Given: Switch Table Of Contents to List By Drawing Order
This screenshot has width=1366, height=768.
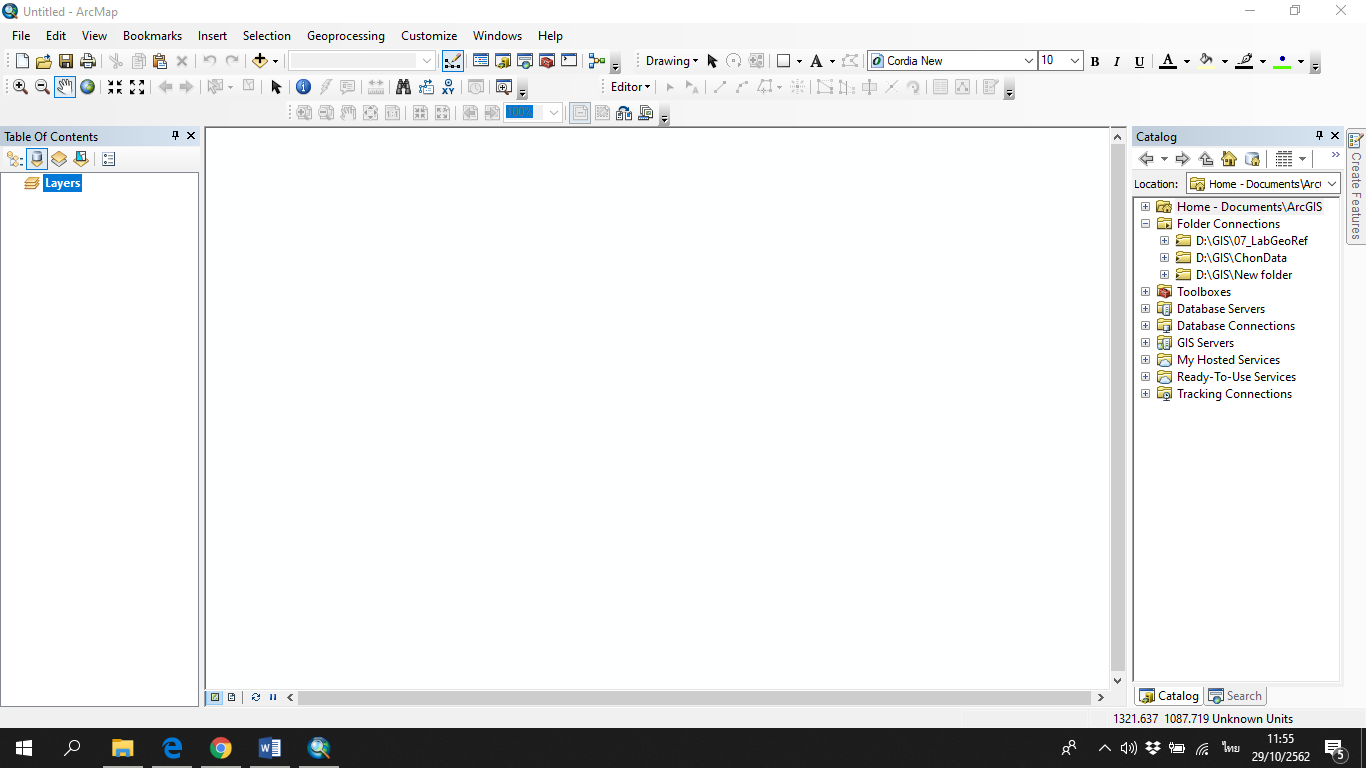Looking at the screenshot, I should click(x=13, y=158).
